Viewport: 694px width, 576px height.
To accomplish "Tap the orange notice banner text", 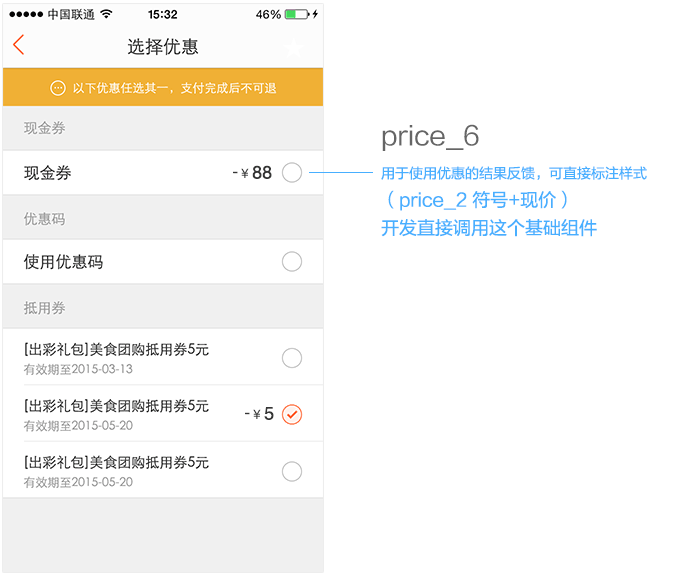I will (x=174, y=88).
